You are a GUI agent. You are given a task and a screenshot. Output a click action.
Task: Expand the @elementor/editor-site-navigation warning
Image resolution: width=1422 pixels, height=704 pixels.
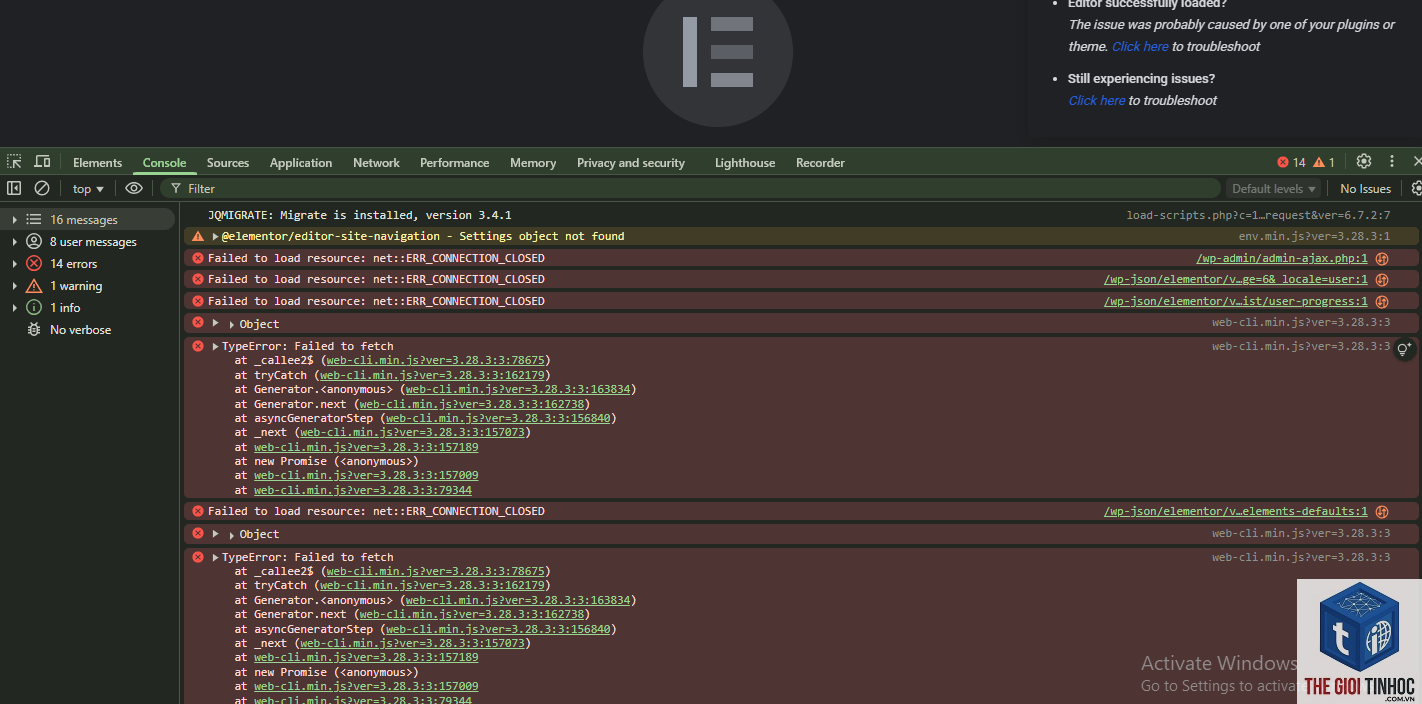(x=215, y=236)
